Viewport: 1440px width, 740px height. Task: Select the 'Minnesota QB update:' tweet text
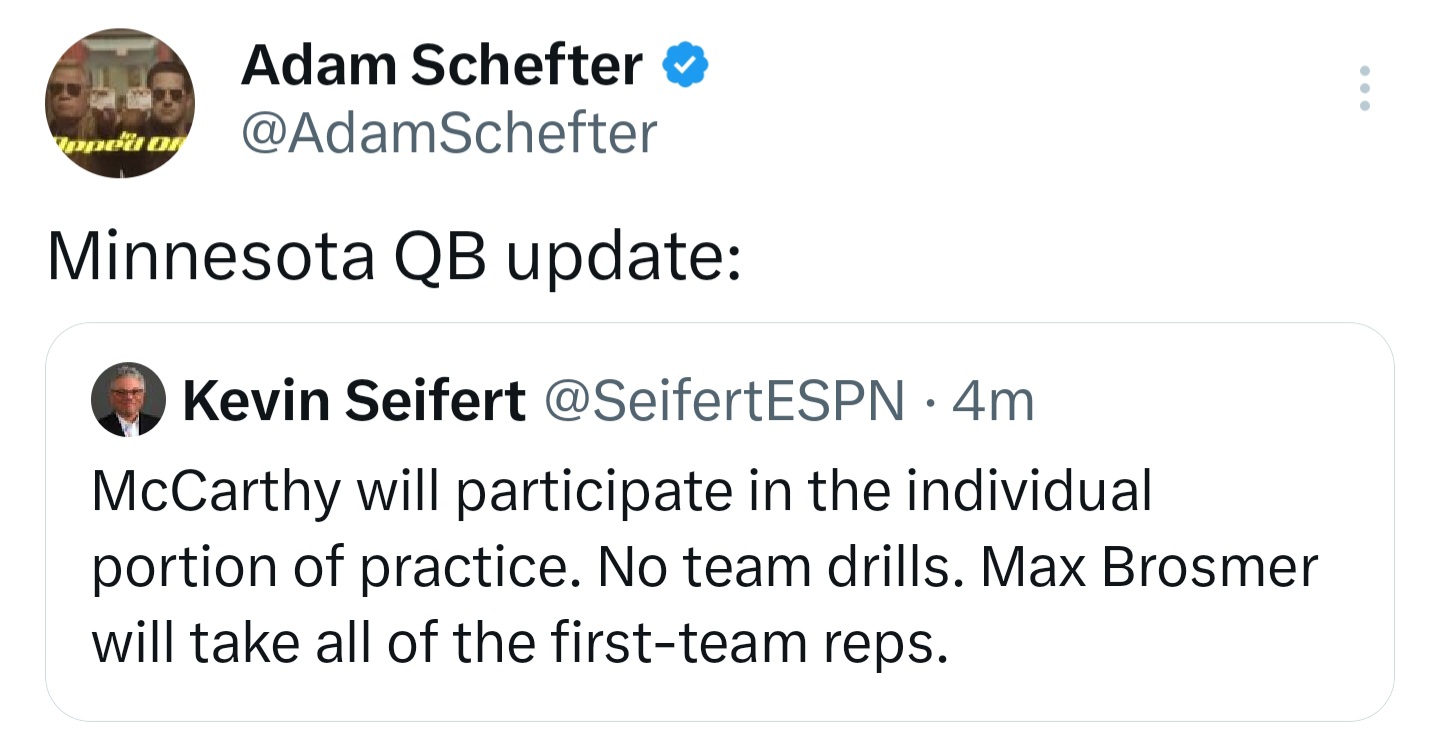pos(394,258)
